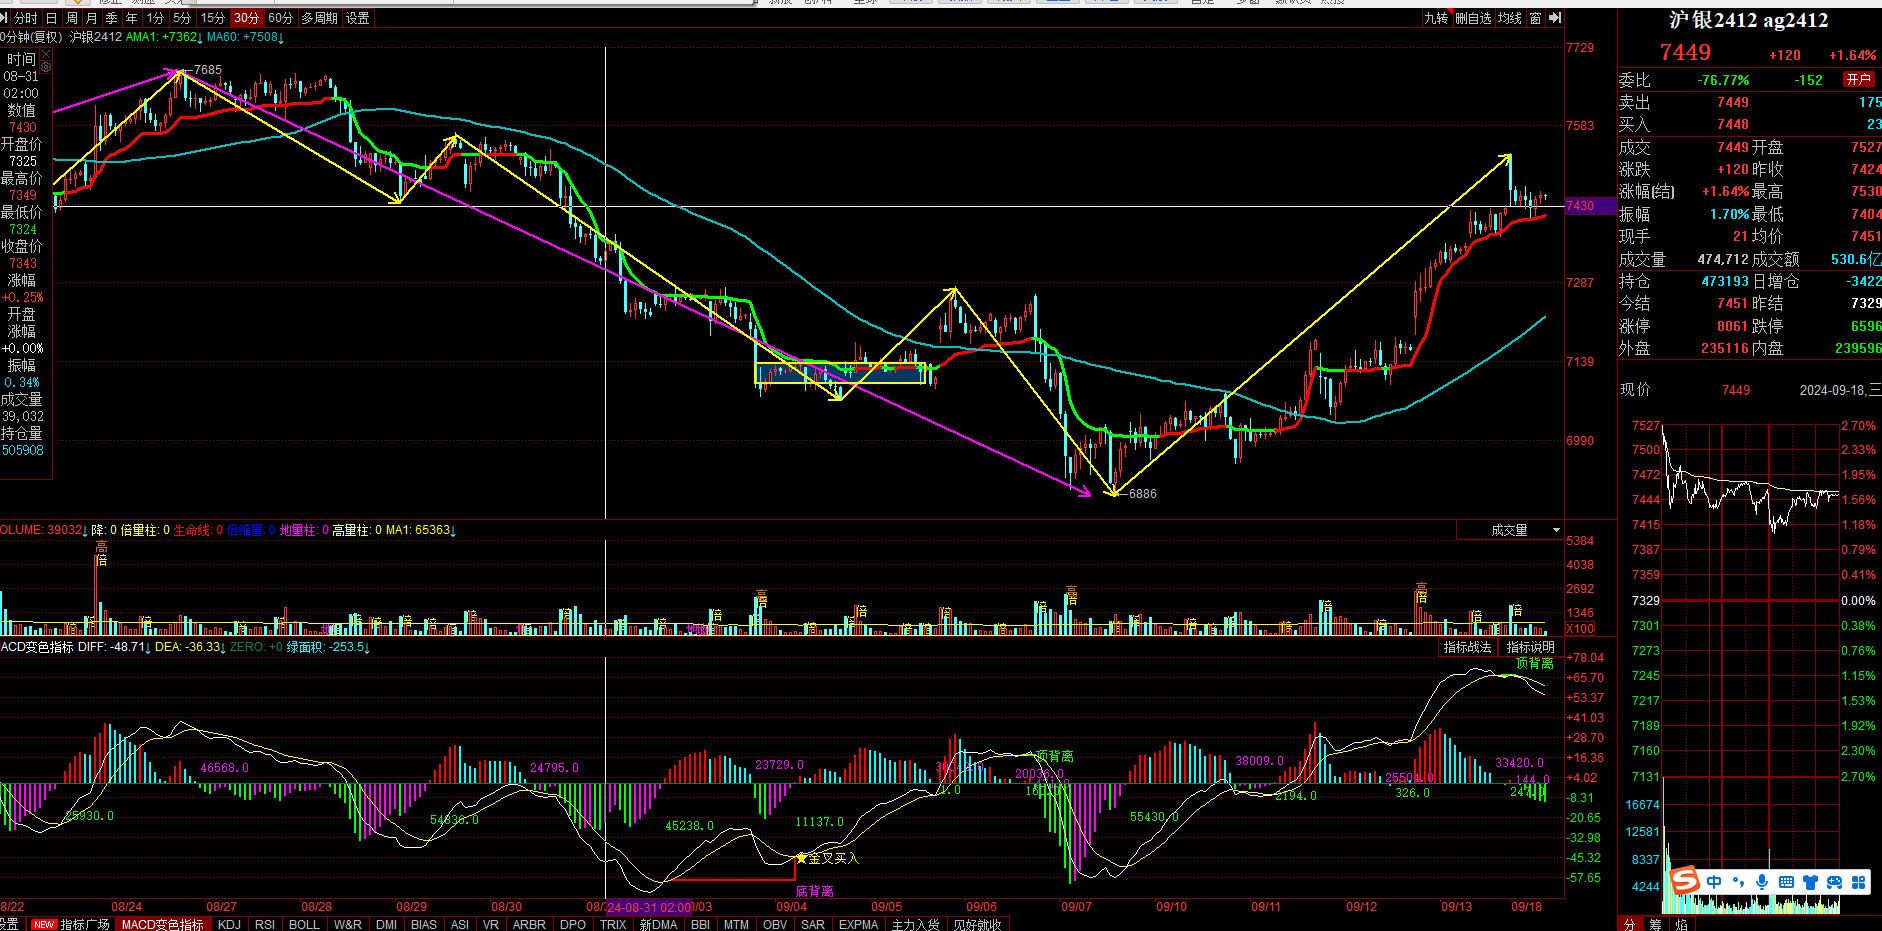Toggle 均线 moving average display
The width and height of the screenshot is (1882, 931).
[x=1509, y=18]
